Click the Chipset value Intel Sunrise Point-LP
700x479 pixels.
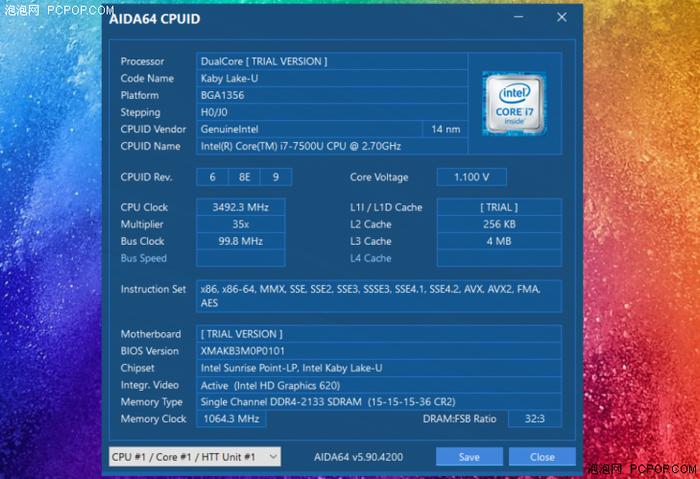coord(379,368)
